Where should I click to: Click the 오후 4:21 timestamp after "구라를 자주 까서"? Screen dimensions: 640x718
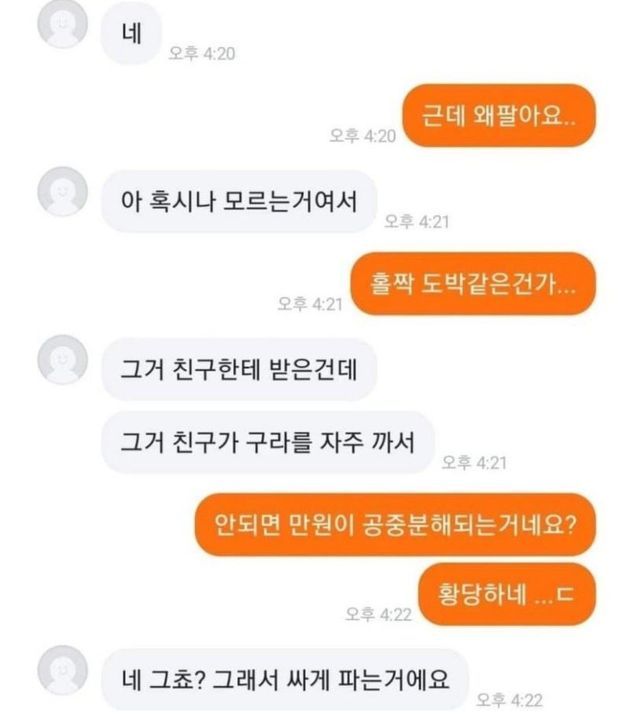pyautogui.click(x=474, y=462)
